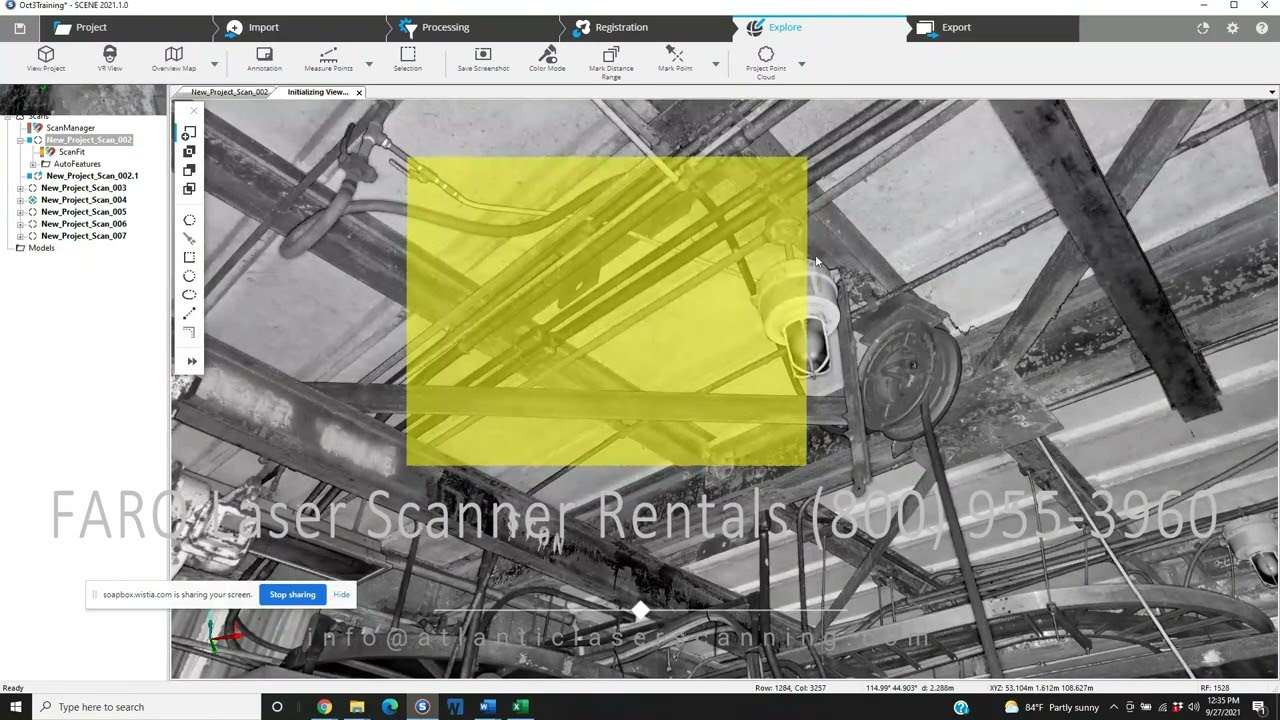1280x720 pixels.
Task: Select new selection mode icon
Action: pyautogui.click(x=189, y=133)
